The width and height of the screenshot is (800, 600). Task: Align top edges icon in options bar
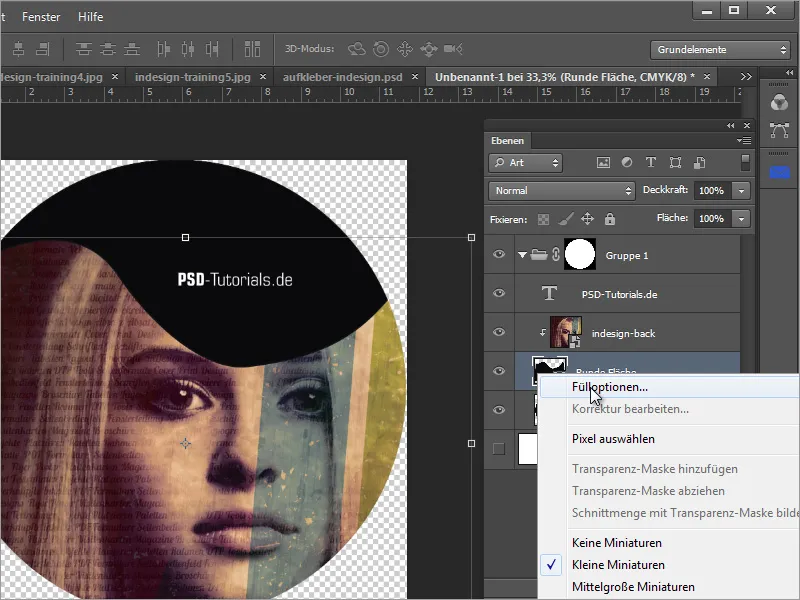tap(84, 49)
